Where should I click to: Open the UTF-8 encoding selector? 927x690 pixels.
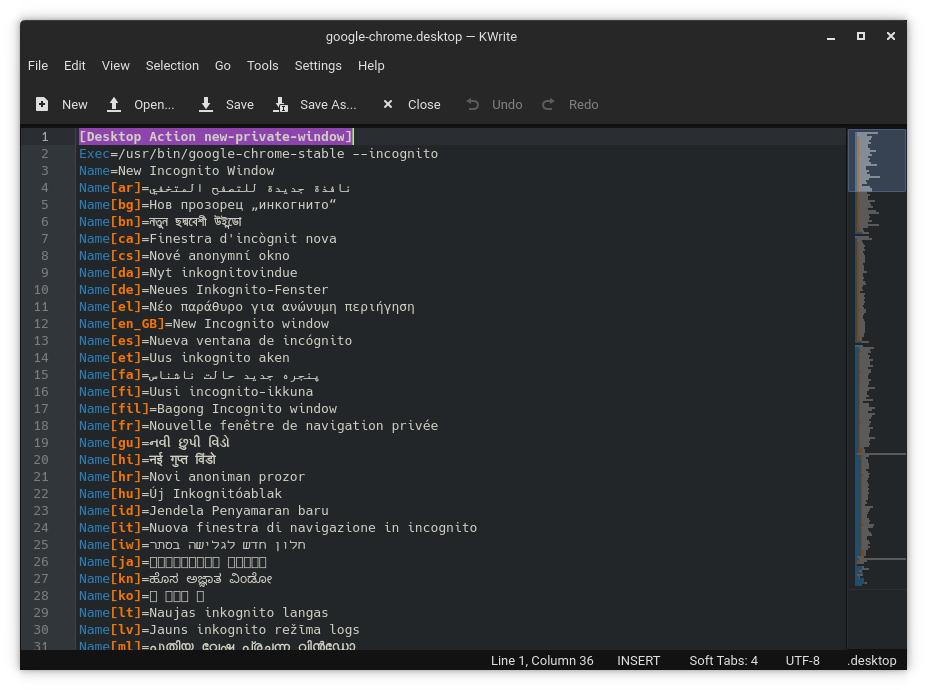coord(802,660)
